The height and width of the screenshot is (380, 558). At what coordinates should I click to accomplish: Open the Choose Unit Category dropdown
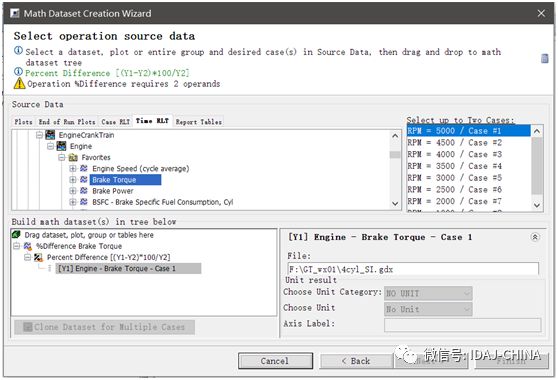428,293
